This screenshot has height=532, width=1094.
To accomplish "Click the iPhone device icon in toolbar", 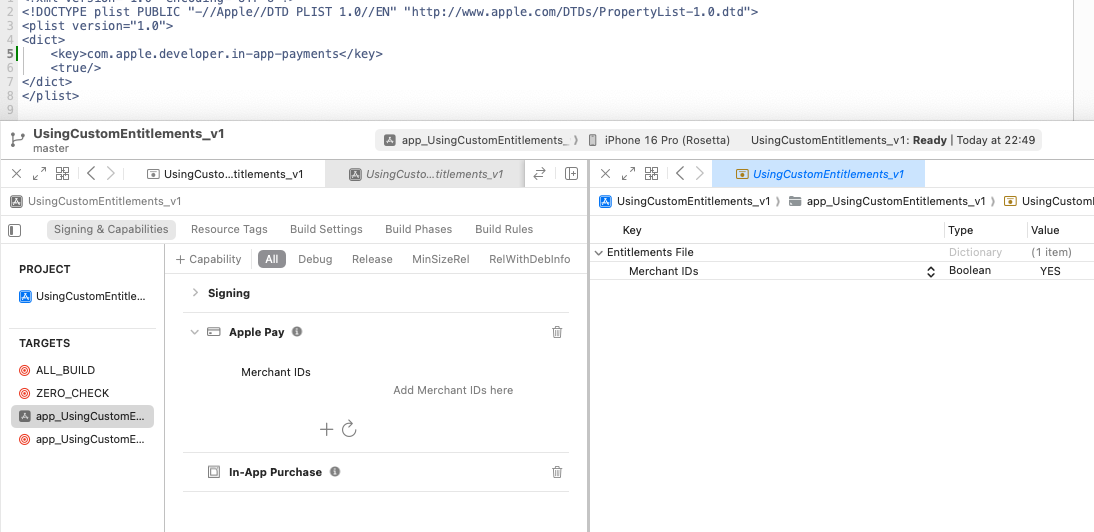I will click(x=592, y=140).
